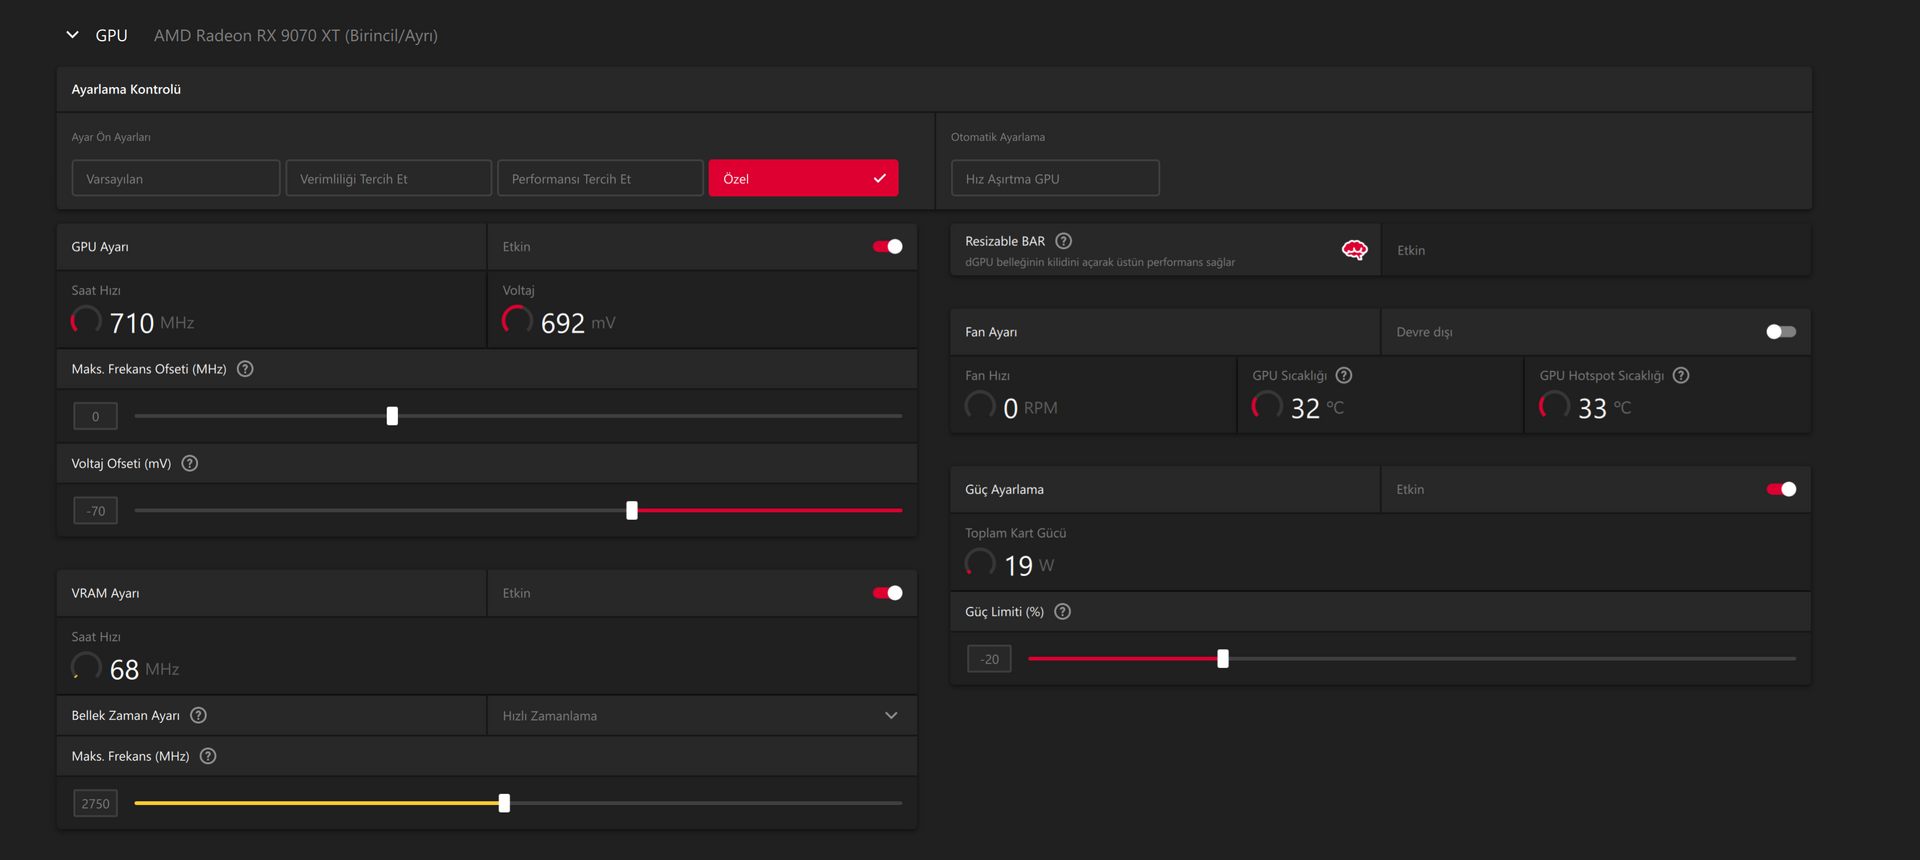Select the Performansı Tercih Et preset
The image size is (1920, 860).
pyautogui.click(x=601, y=178)
